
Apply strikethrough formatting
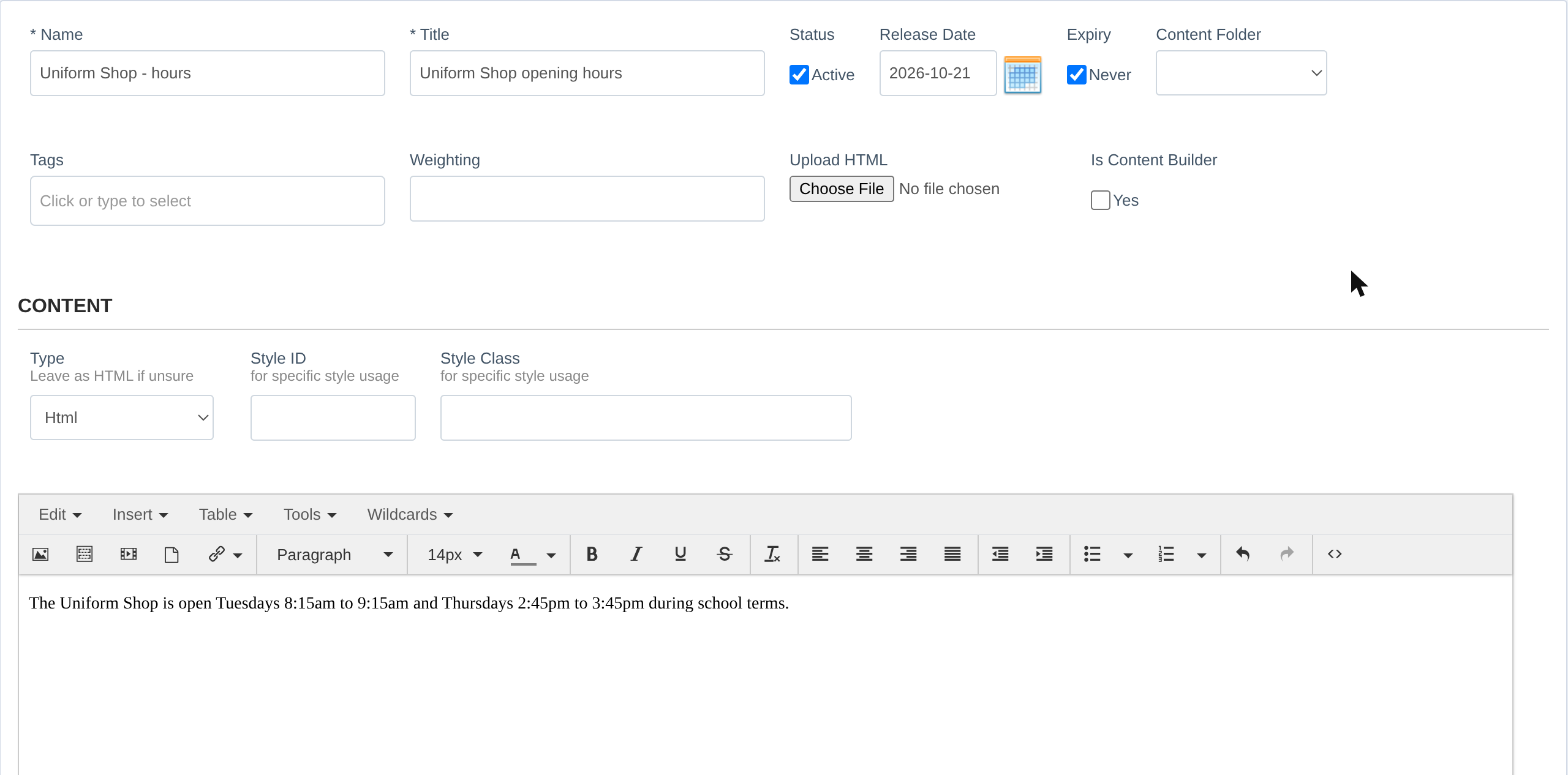[x=724, y=554]
